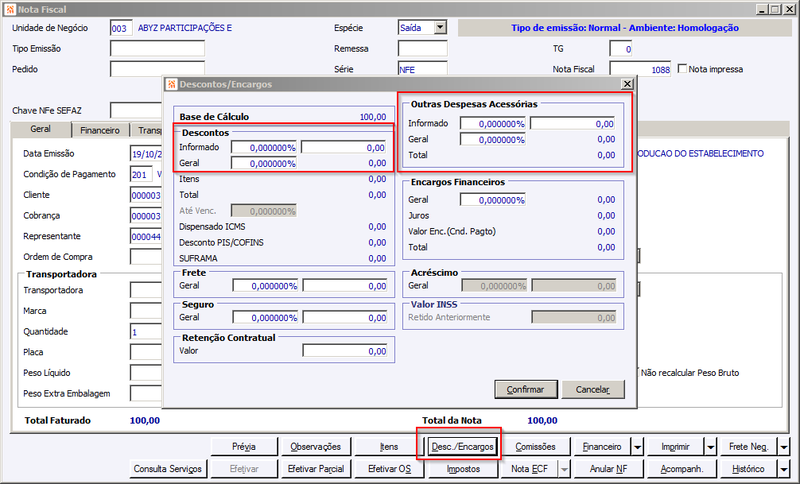Click the Base de Cálculo value 100,00
This screenshot has width=800, height=484.
373,117
